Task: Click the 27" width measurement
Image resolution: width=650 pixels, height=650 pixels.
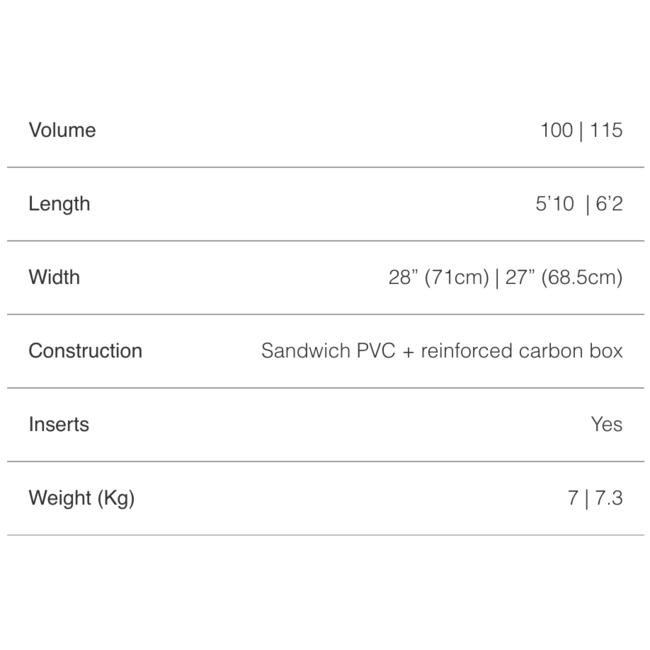Action: (x=519, y=277)
